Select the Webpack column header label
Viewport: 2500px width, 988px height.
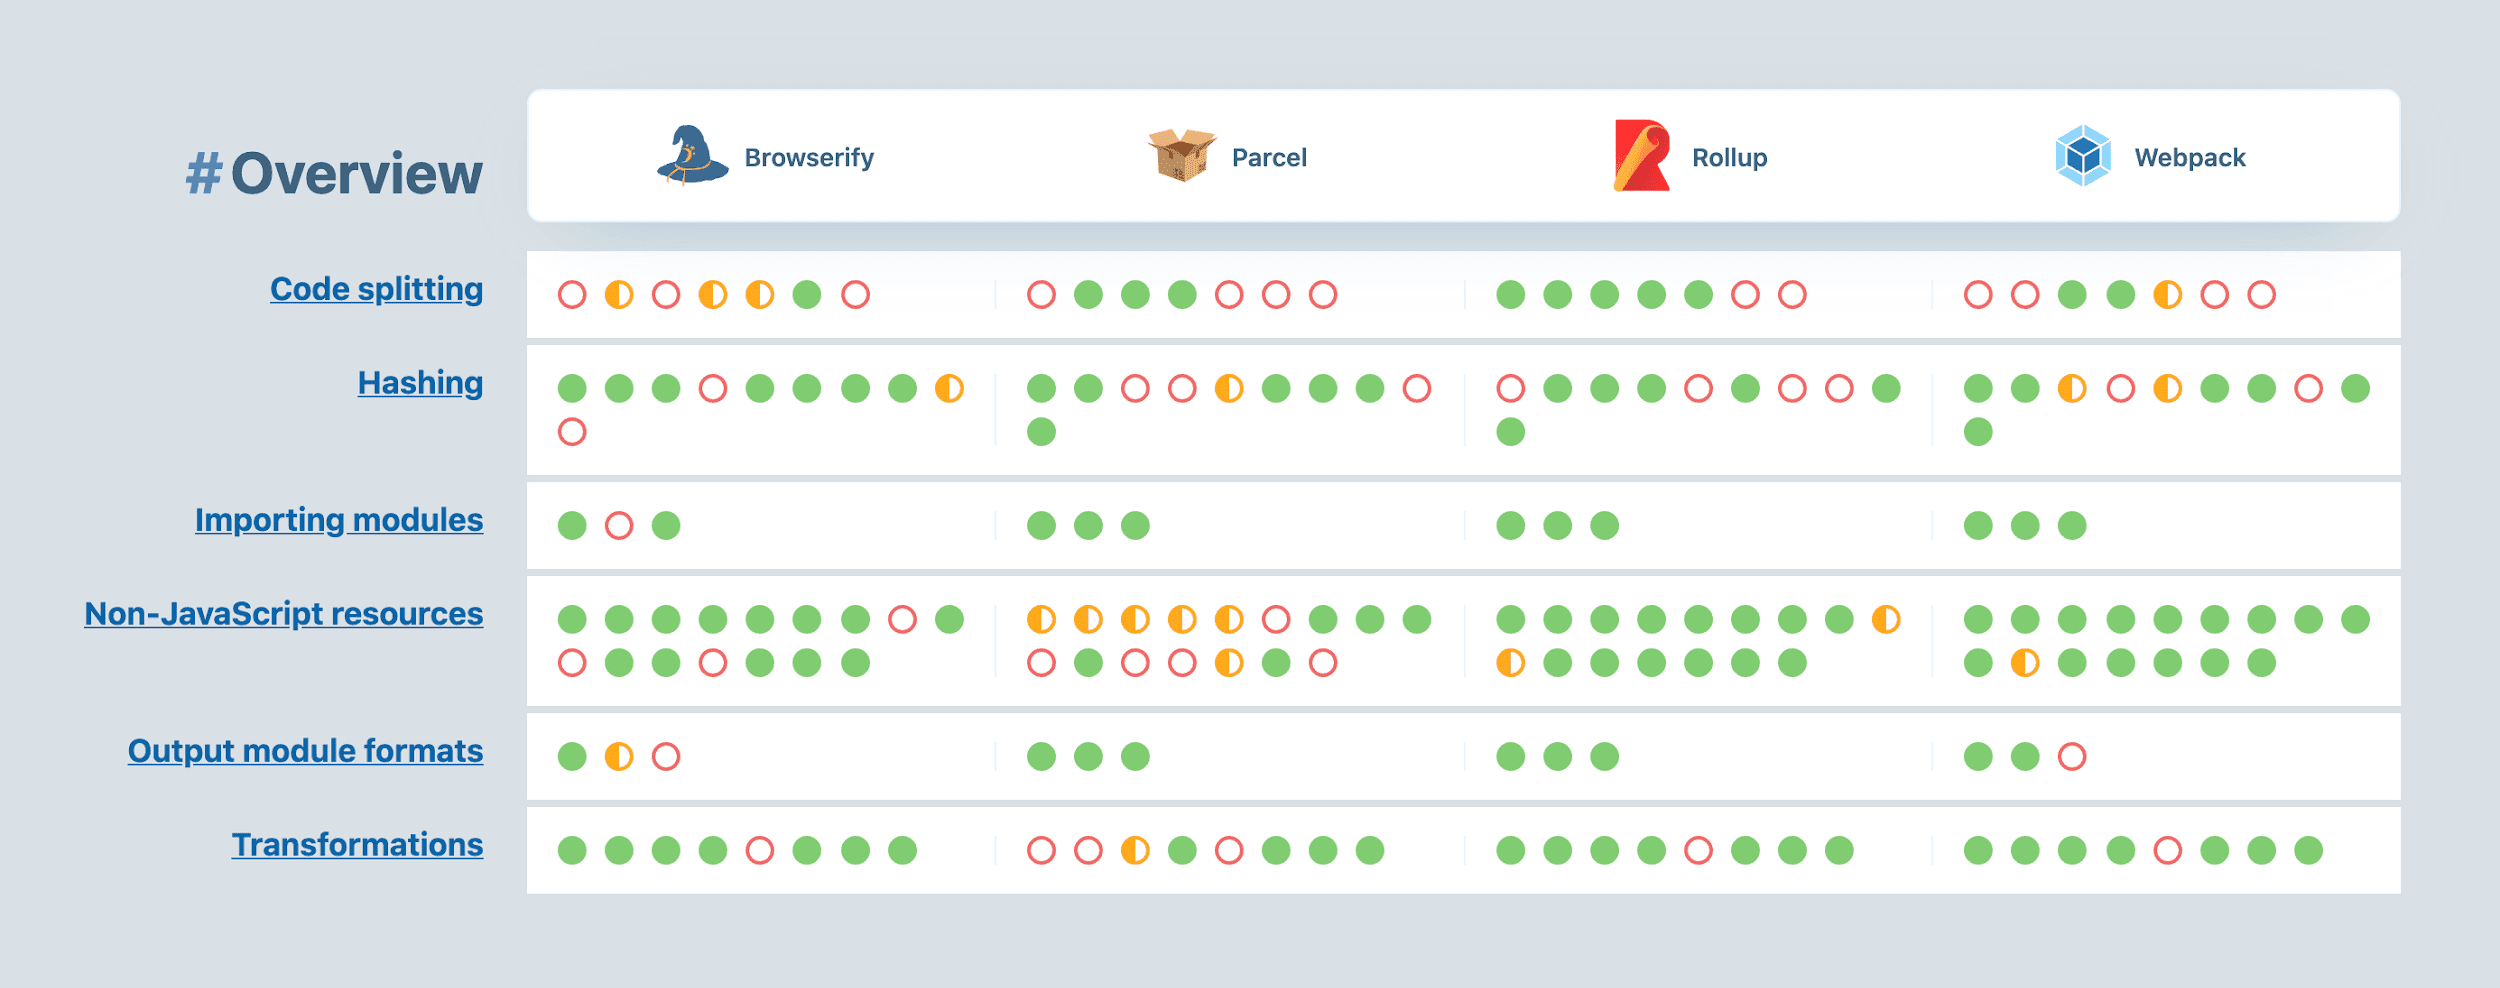(x=2190, y=158)
